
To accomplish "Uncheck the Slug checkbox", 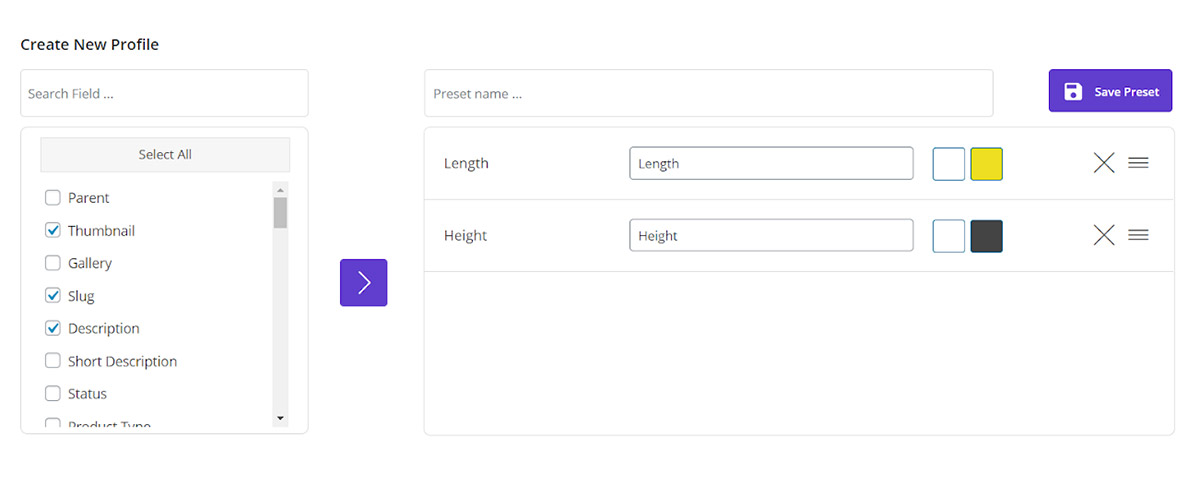I will point(53,296).
